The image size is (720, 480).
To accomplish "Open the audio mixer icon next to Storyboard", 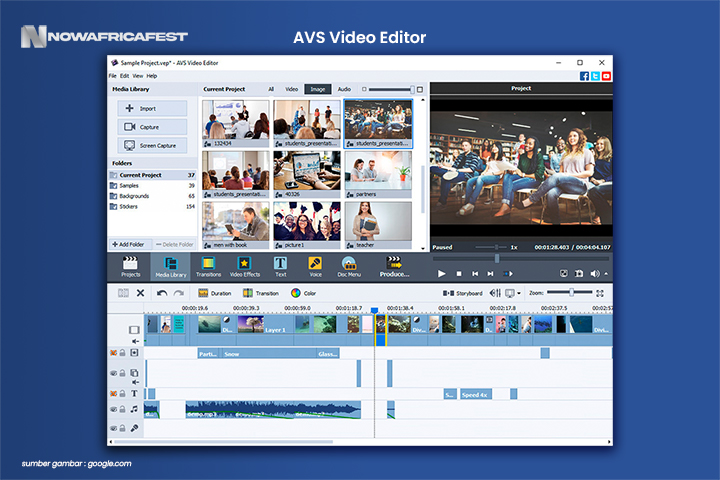I will [x=495, y=293].
